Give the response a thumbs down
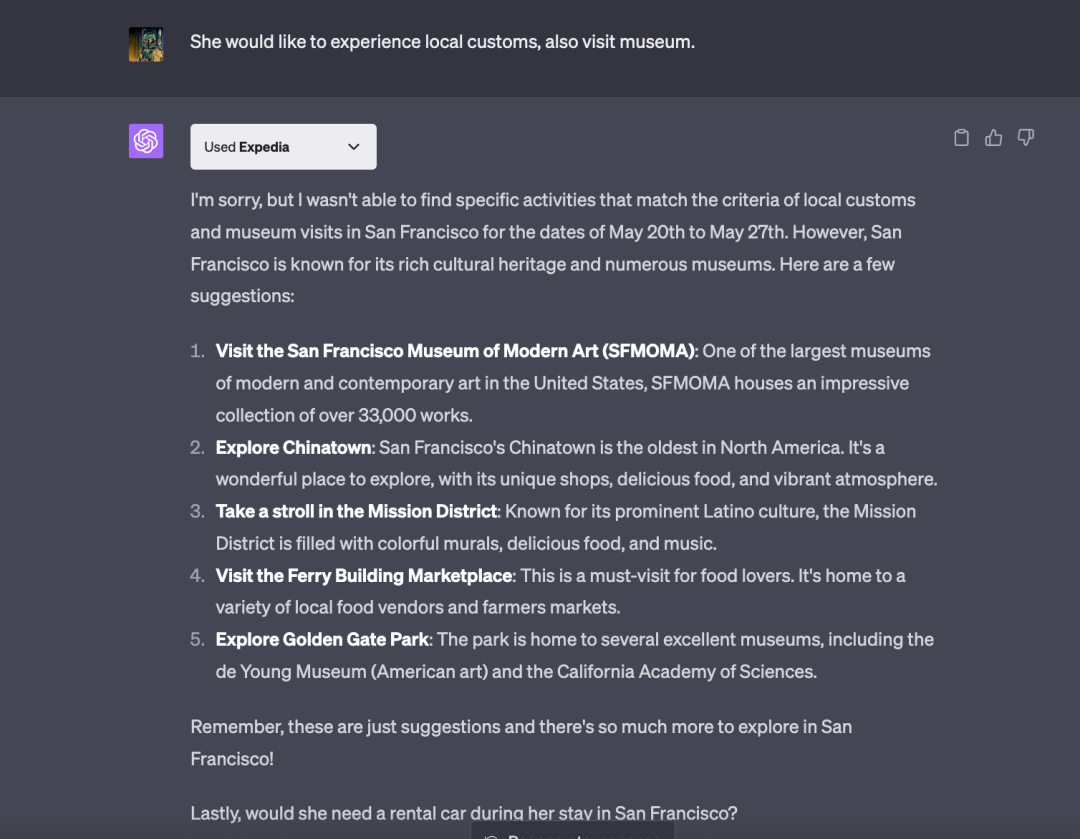Image resolution: width=1080 pixels, height=839 pixels. [1025, 138]
